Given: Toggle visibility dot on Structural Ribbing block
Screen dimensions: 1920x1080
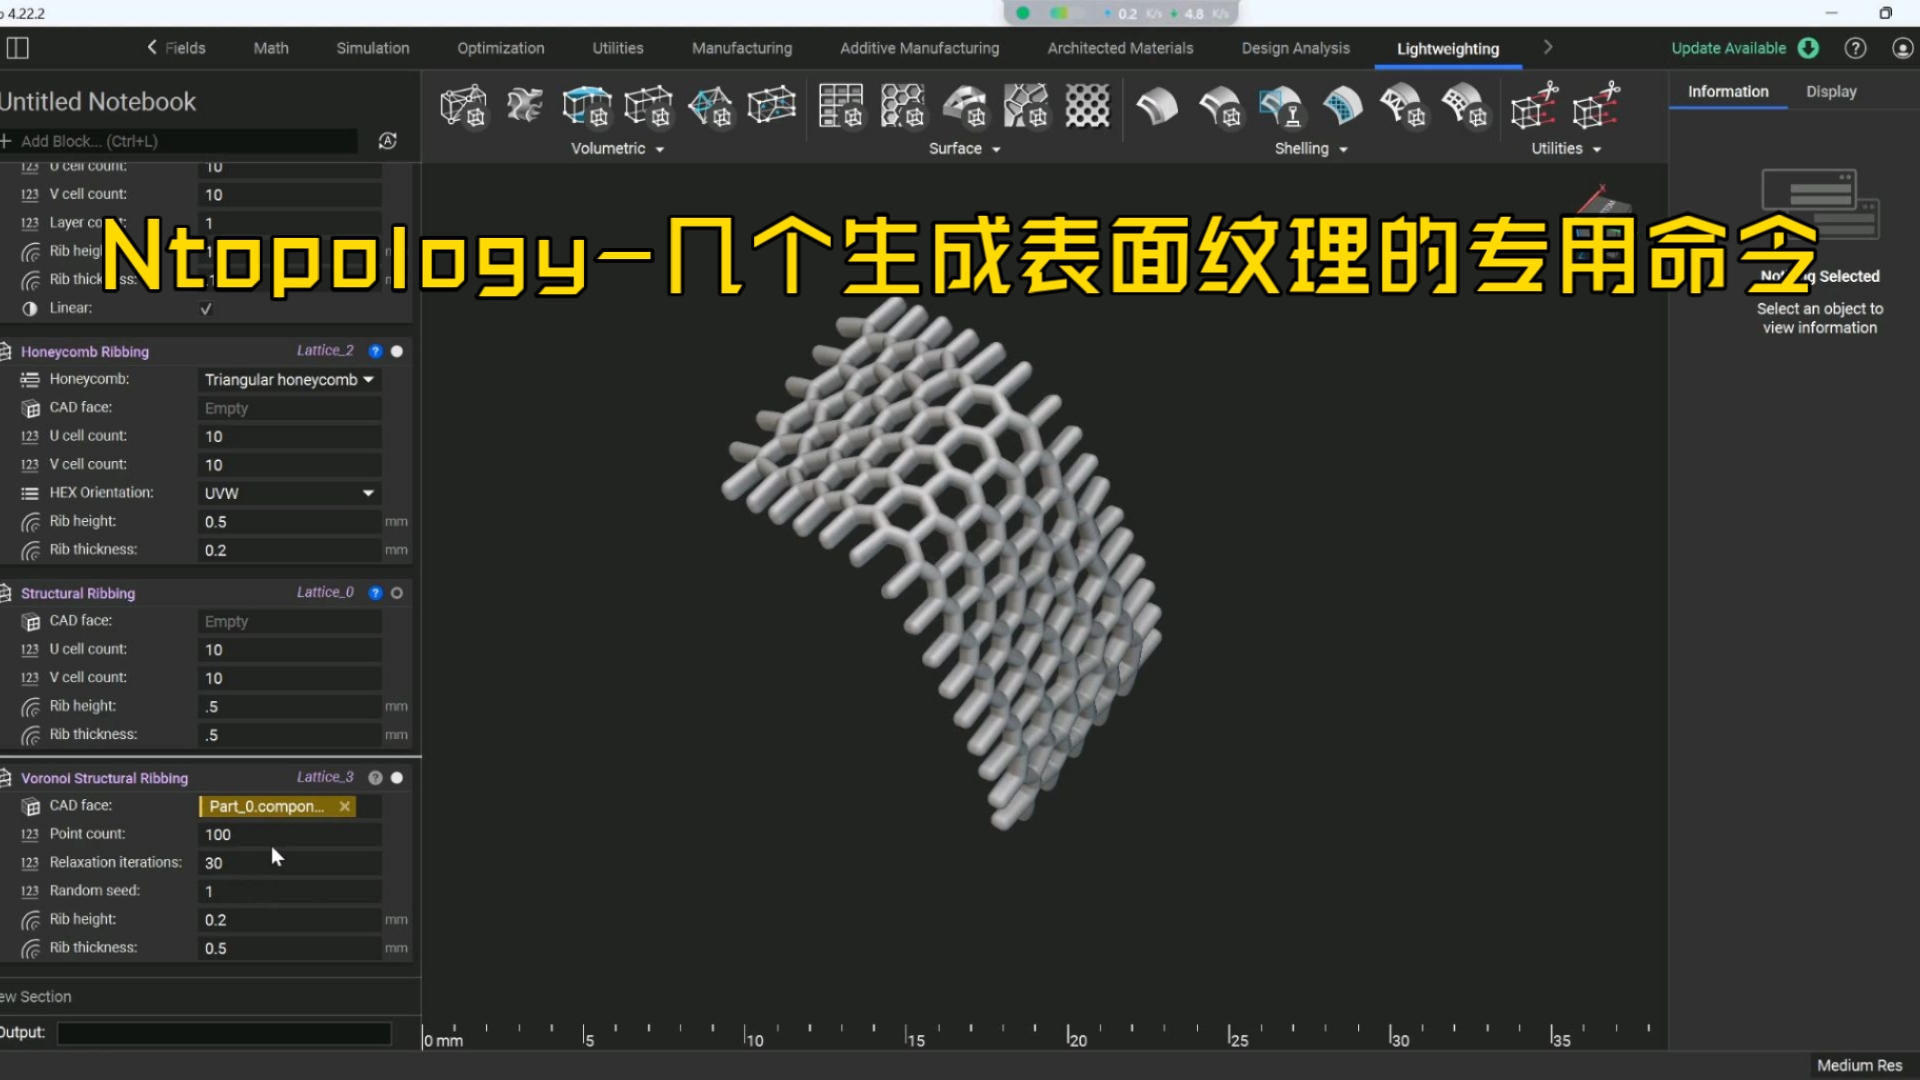Looking at the screenshot, I should click(397, 592).
